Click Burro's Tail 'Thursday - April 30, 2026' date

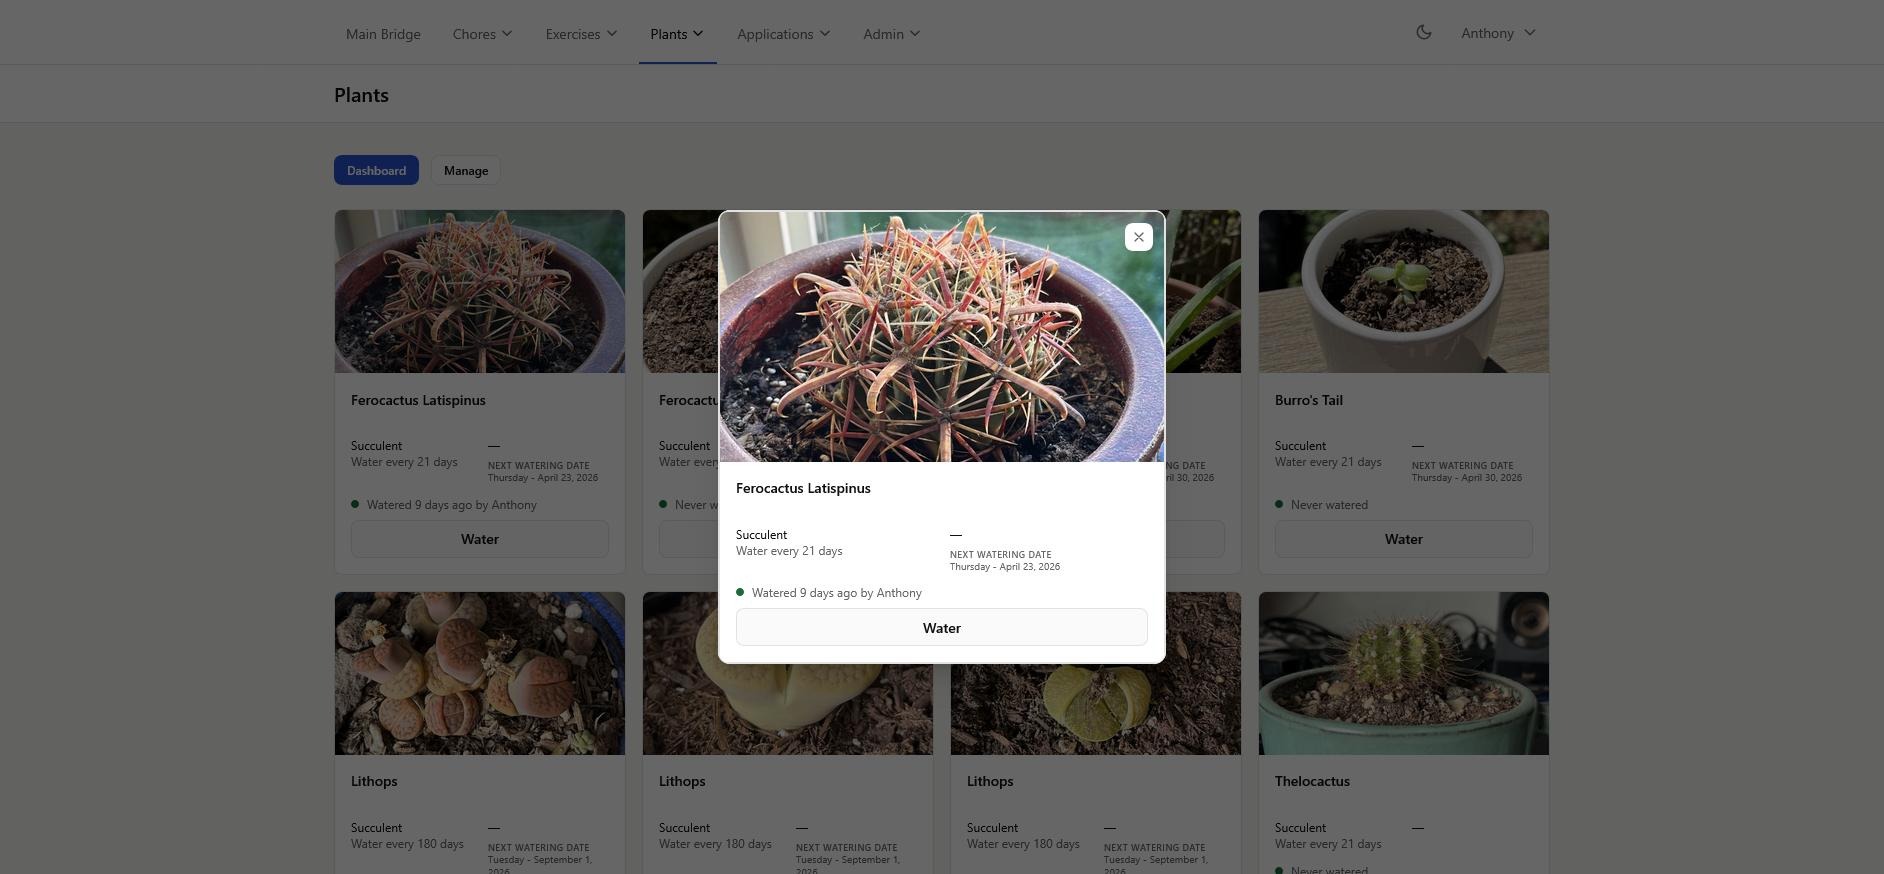click(1467, 478)
